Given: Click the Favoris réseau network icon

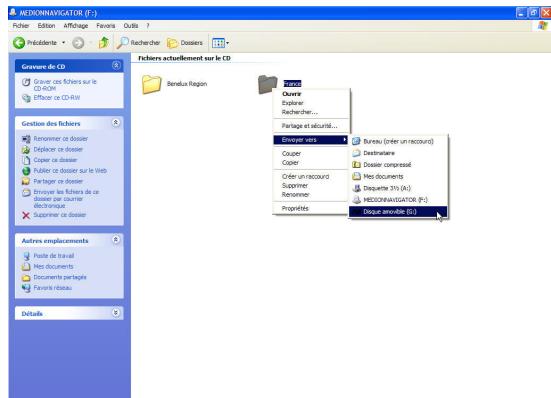Looking at the screenshot, I should point(26,288).
